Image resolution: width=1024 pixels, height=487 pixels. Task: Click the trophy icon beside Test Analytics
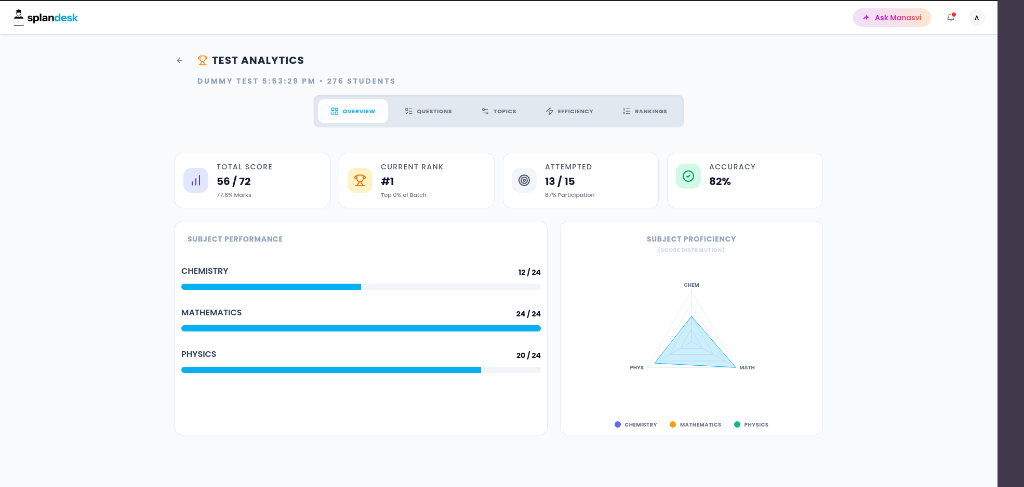click(x=202, y=60)
